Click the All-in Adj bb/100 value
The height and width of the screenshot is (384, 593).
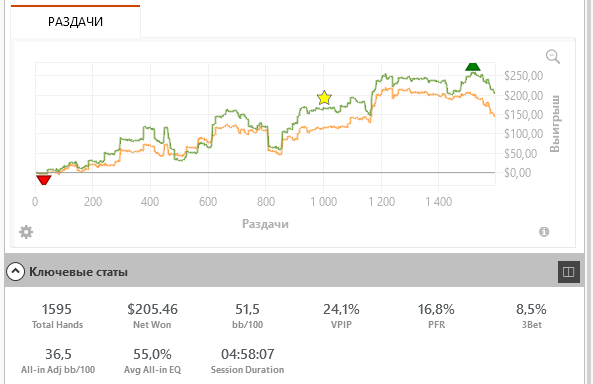pos(58,354)
